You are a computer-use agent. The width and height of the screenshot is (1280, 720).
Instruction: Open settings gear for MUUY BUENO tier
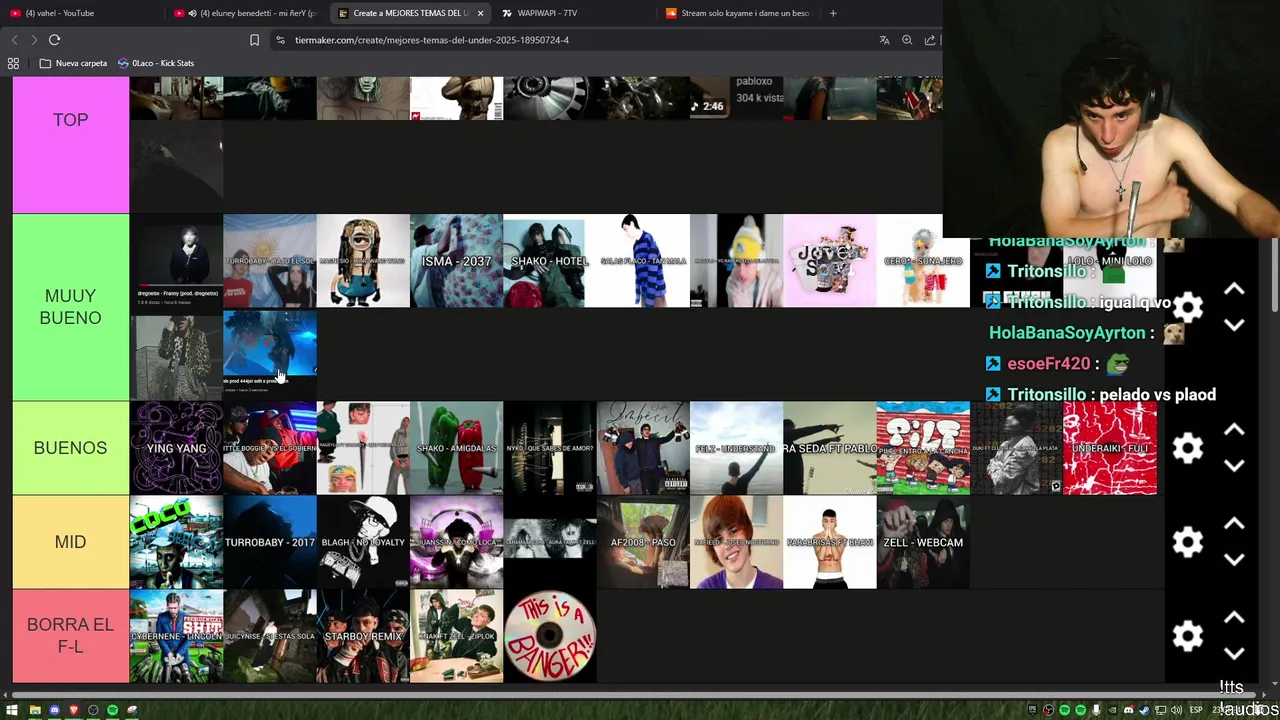1187,307
